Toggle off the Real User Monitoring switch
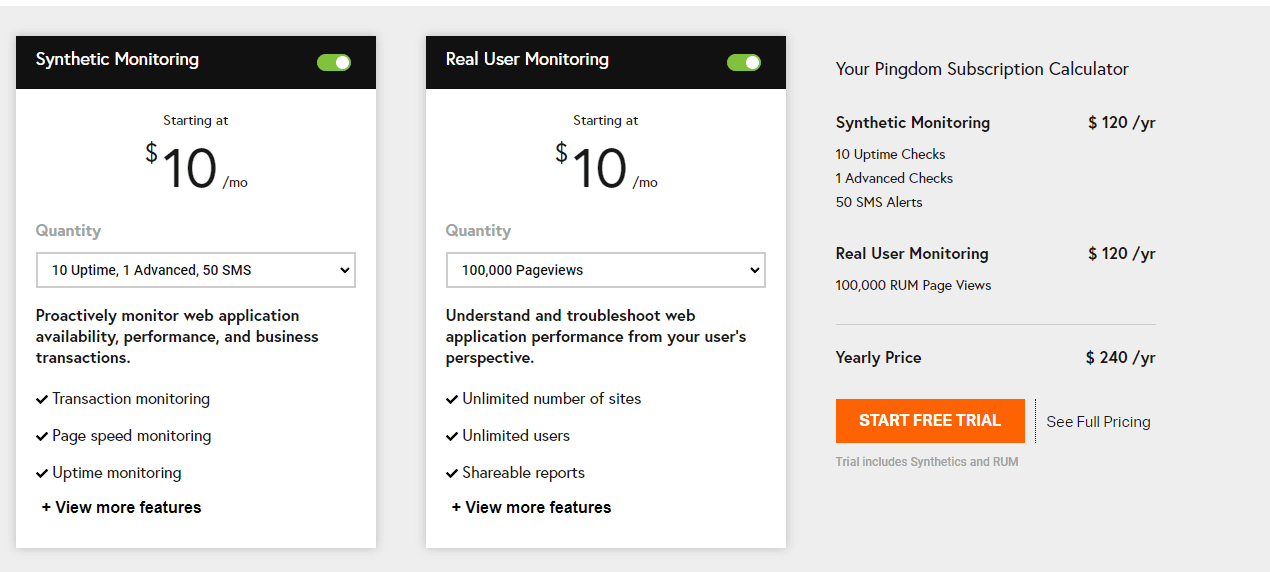1270x572 pixels. click(744, 63)
